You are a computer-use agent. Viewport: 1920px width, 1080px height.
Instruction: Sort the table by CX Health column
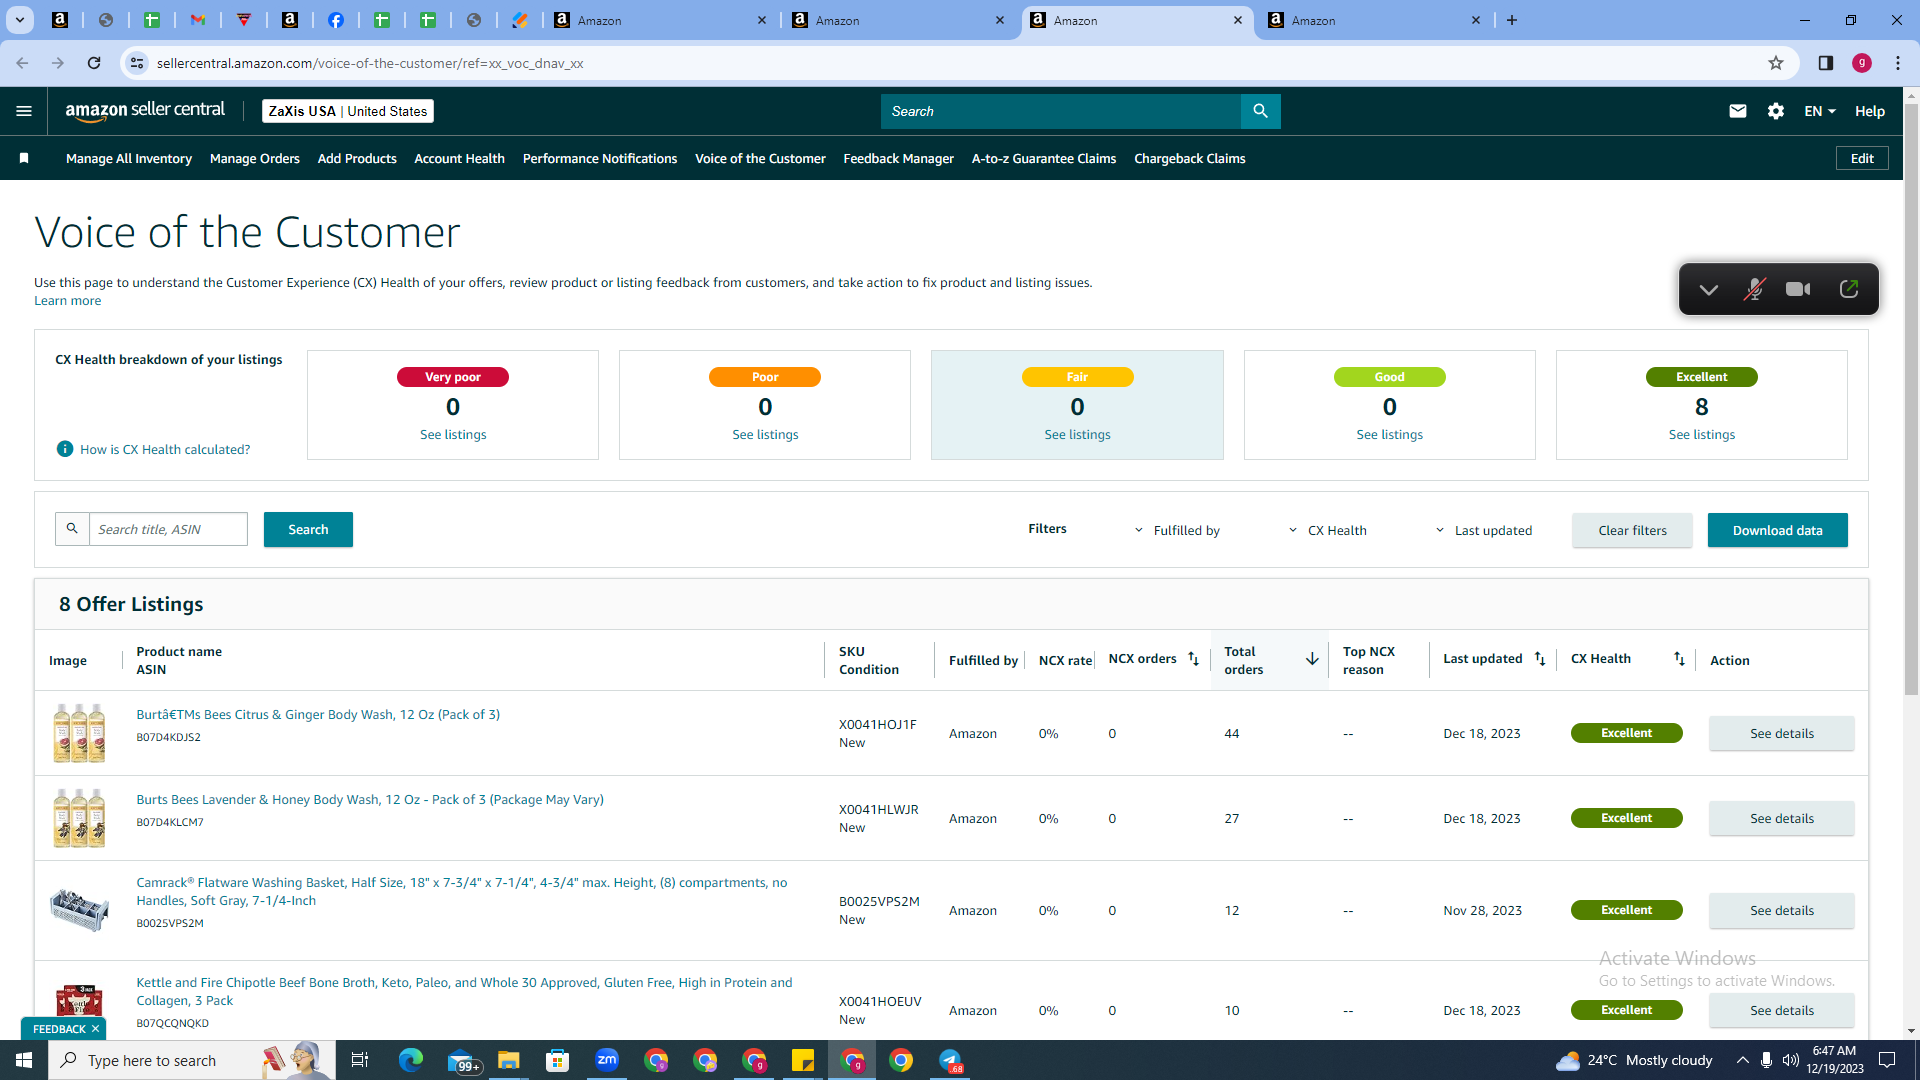pos(1679,659)
